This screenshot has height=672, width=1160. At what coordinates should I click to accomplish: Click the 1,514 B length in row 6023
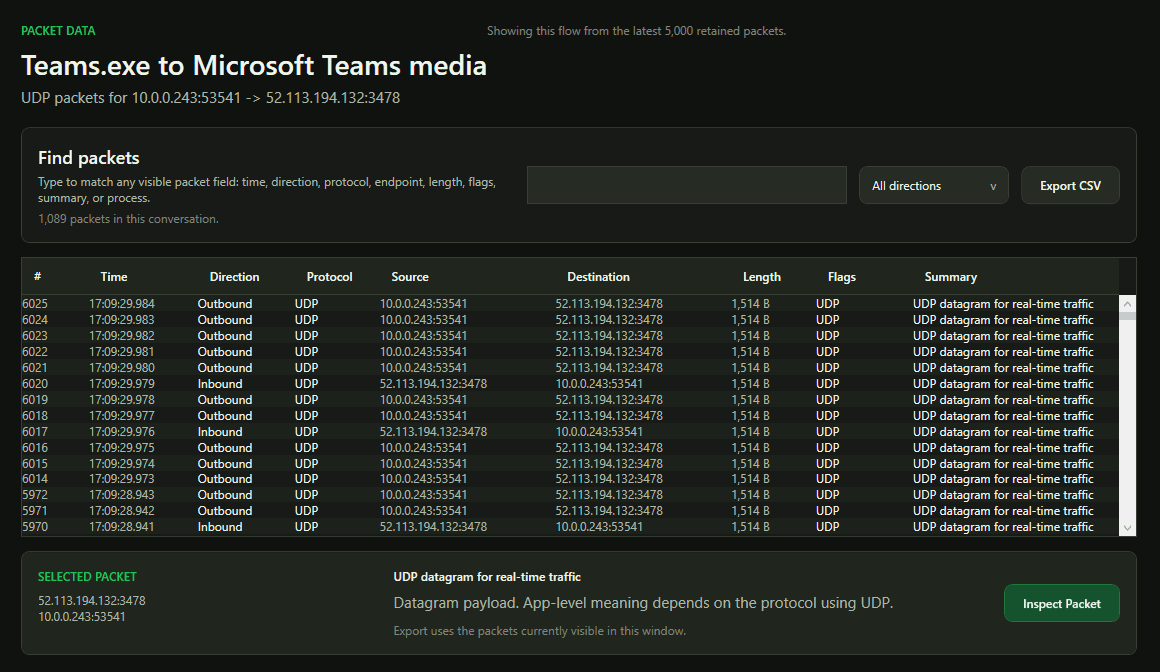[750, 335]
